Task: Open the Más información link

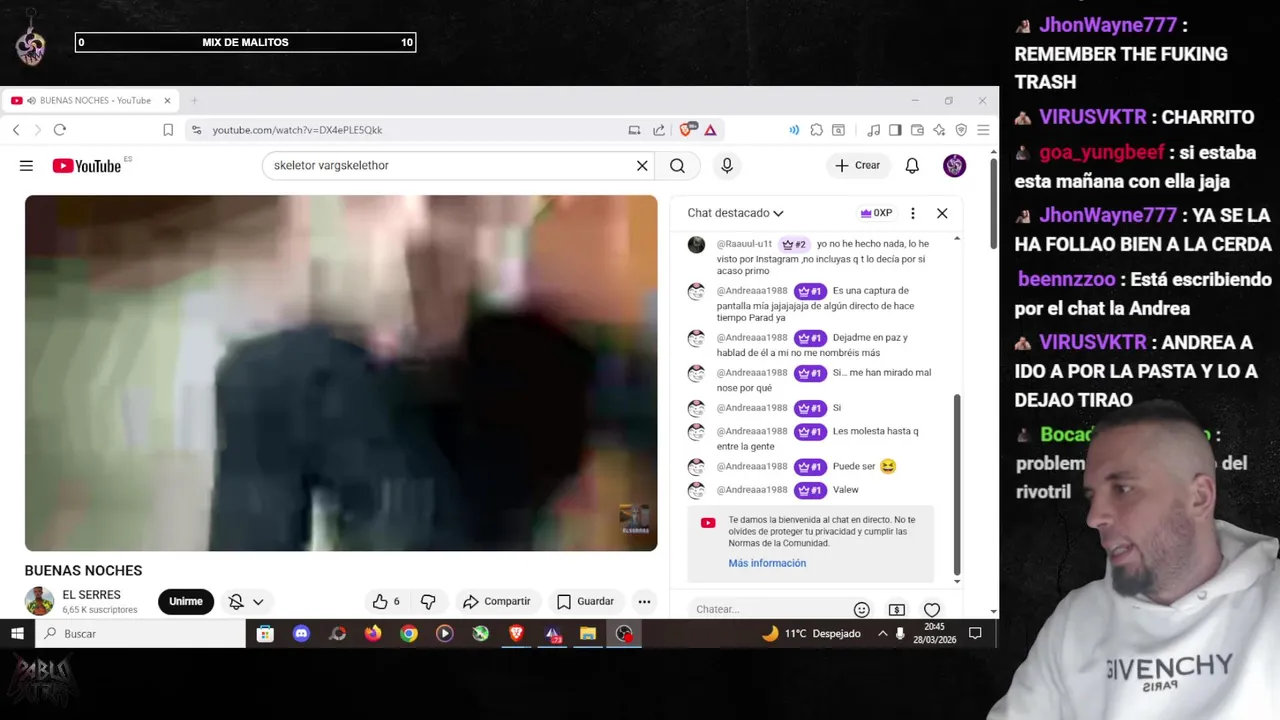Action: coord(767,563)
